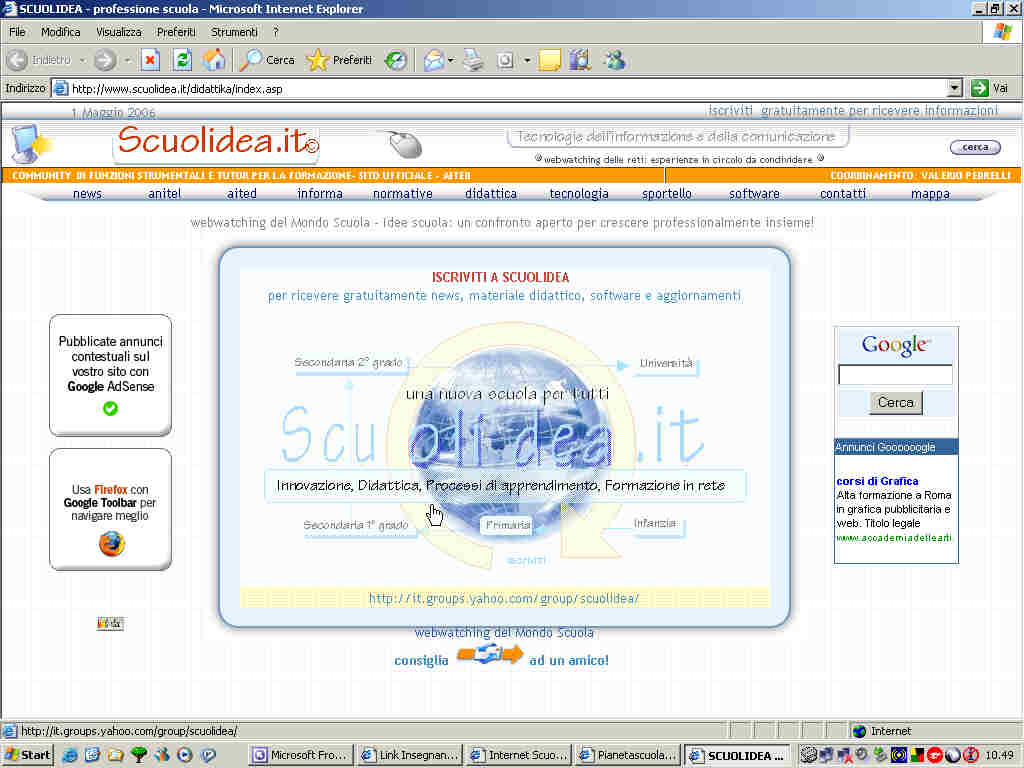
Task: Switch to the Microsoft Fro... taskbar window
Action: [302, 756]
